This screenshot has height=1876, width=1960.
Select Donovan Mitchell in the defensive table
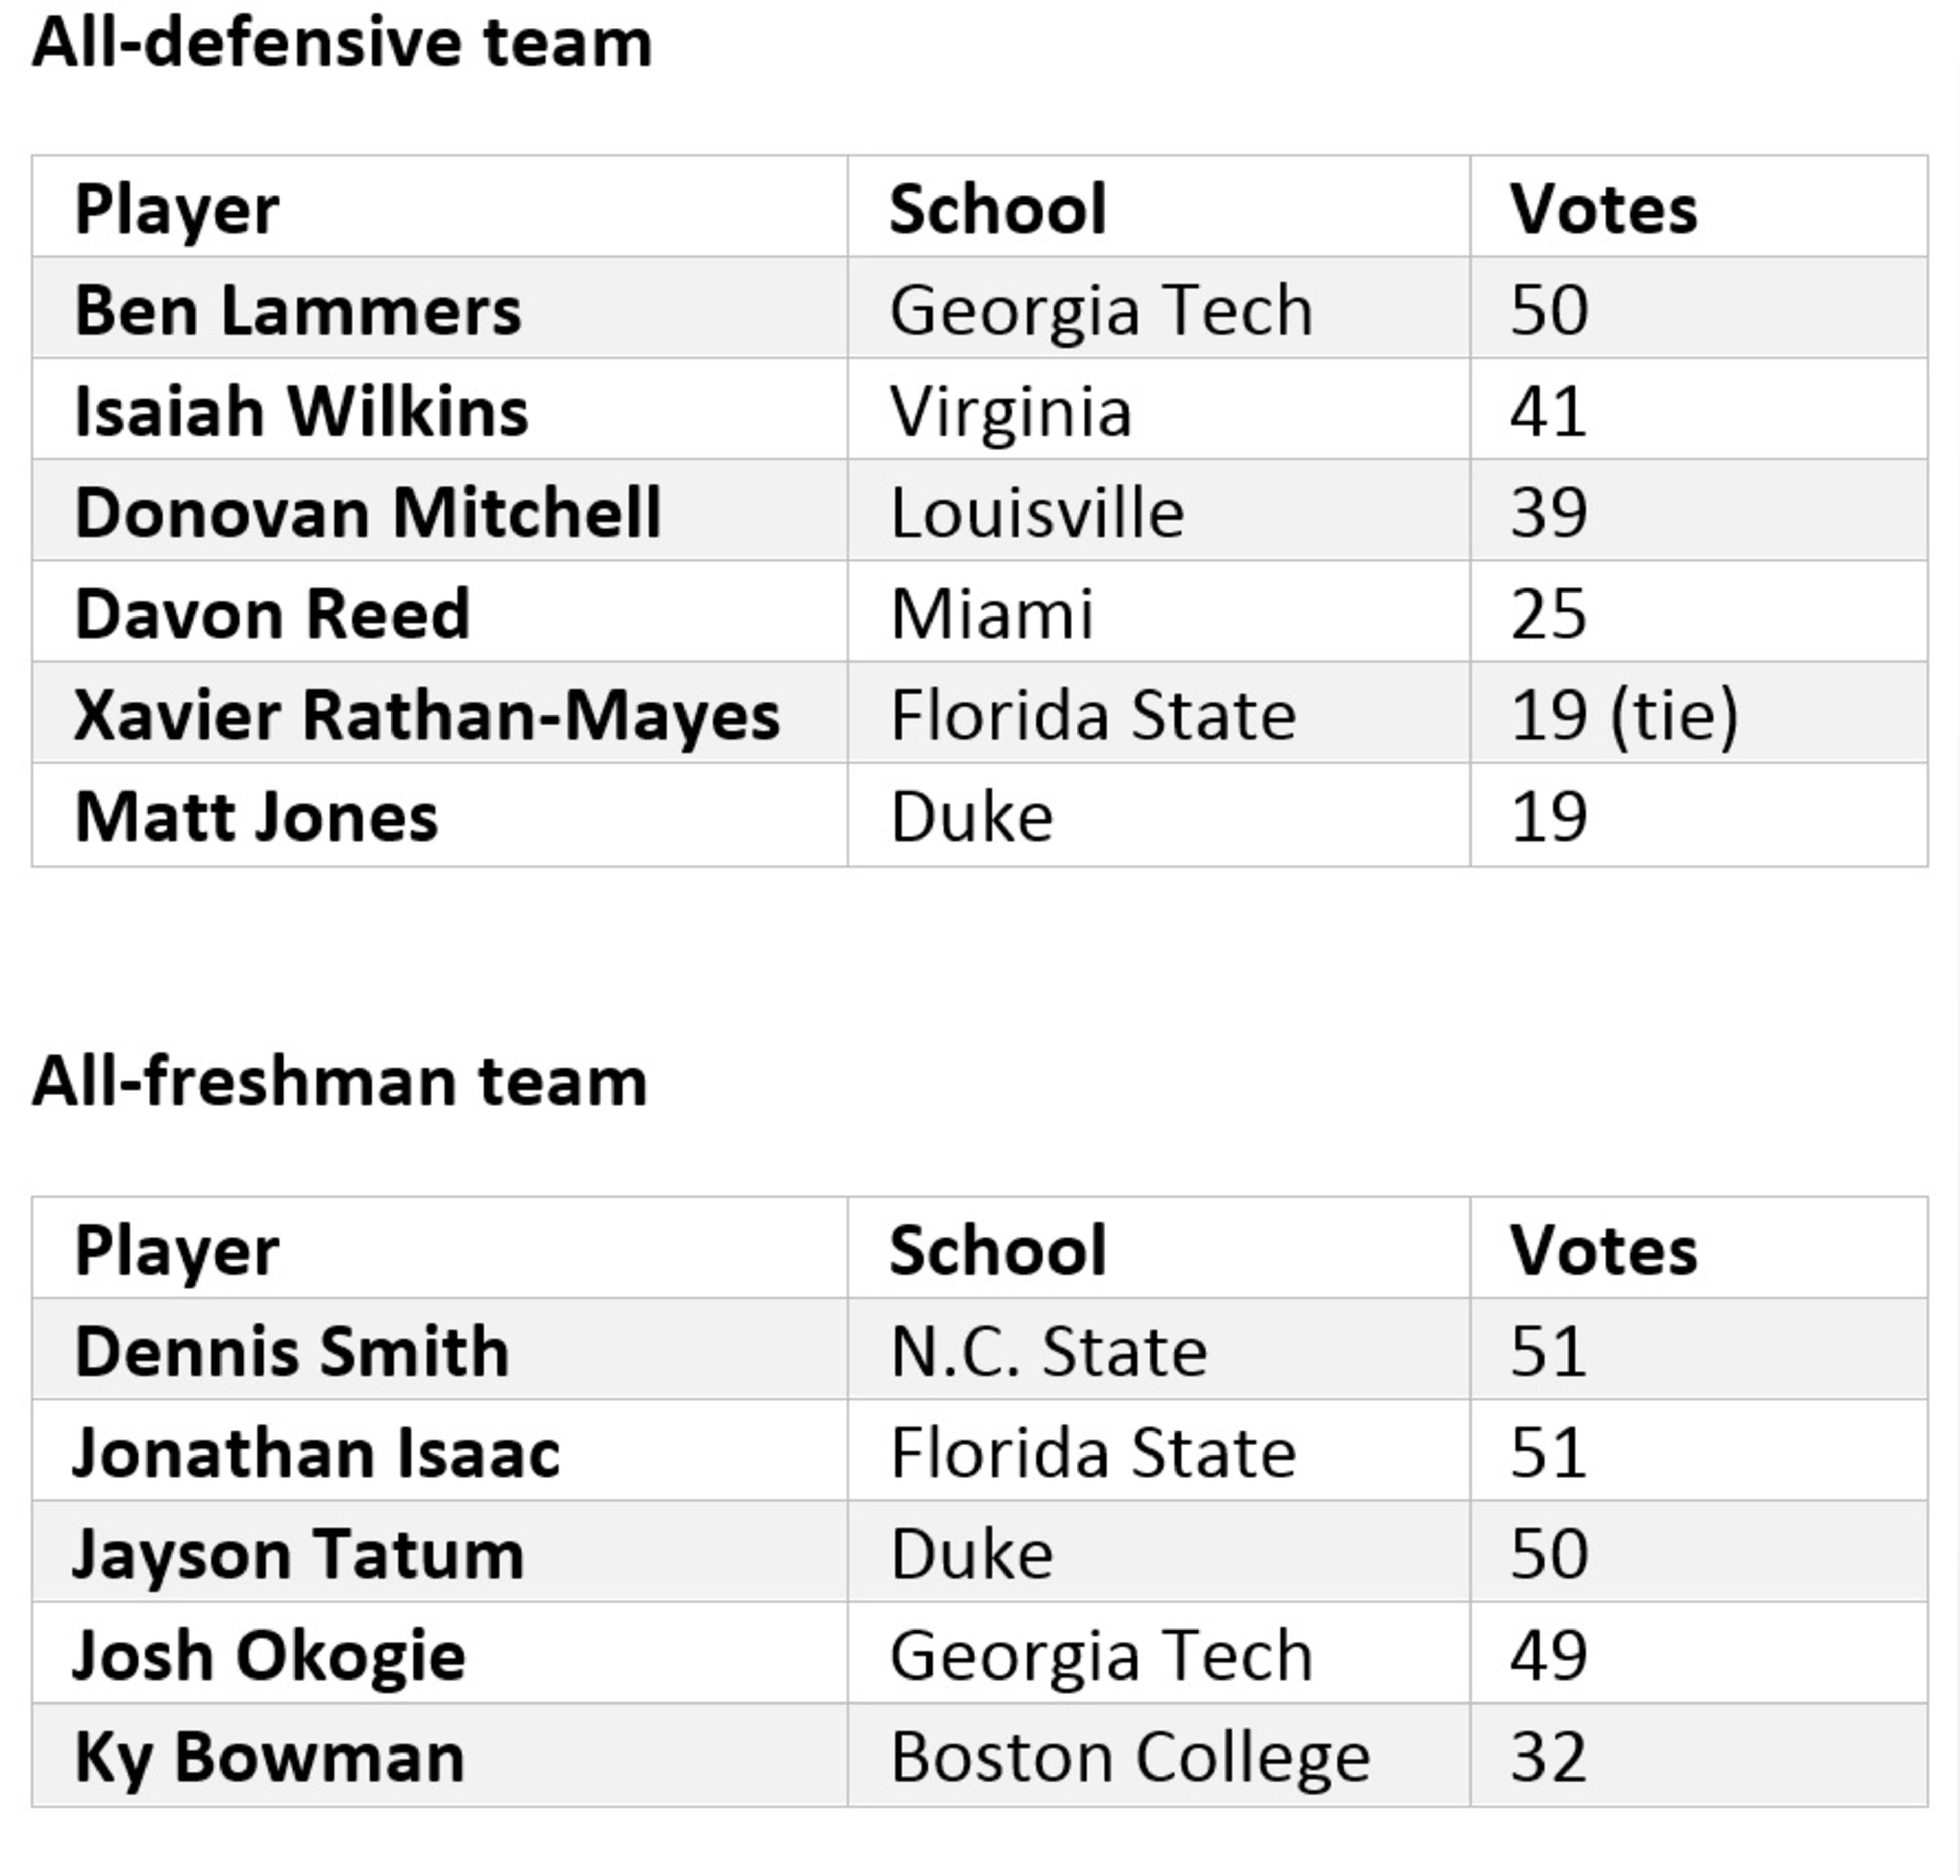point(368,513)
